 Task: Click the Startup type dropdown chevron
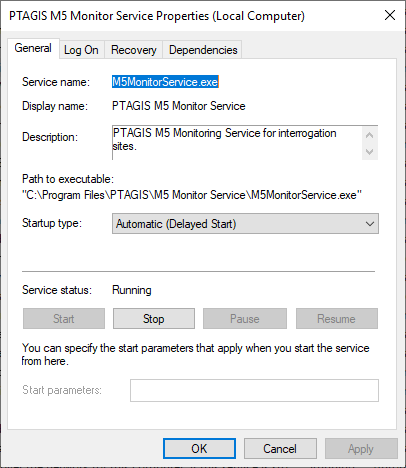click(x=370, y=224)
